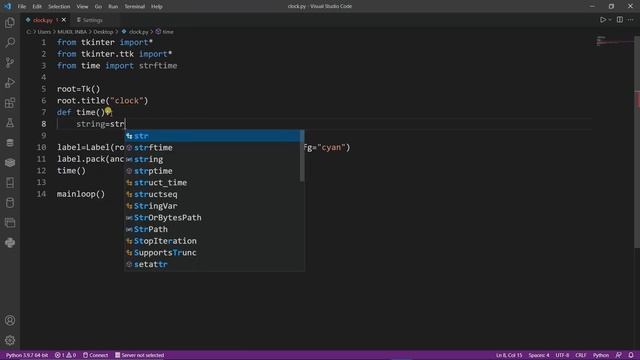Click the Split Editor icon

(x=620, y=20)
